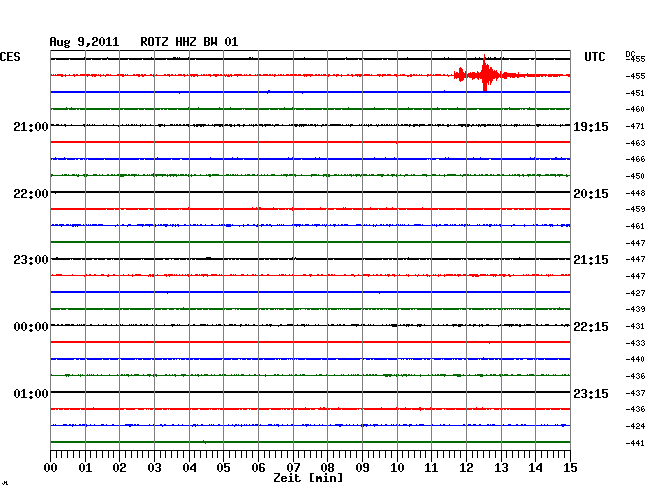Image resolution: width=650 pixels, height=494 pixels.
Task: Select the "10" minute axis tick label
Action: [397, 467]
